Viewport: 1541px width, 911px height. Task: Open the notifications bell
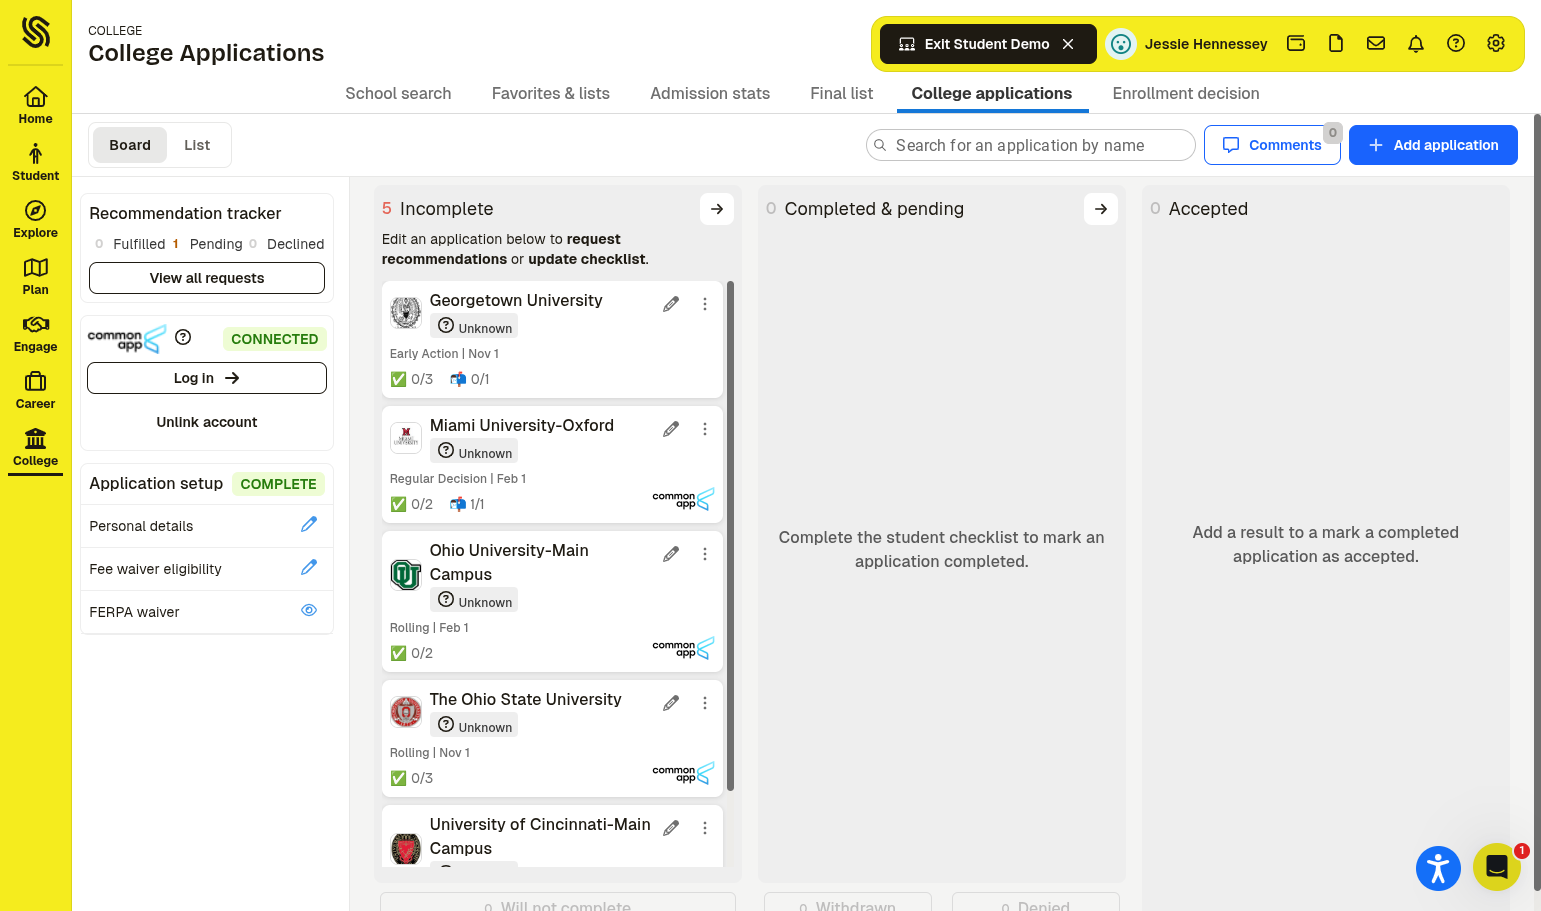1416,43
